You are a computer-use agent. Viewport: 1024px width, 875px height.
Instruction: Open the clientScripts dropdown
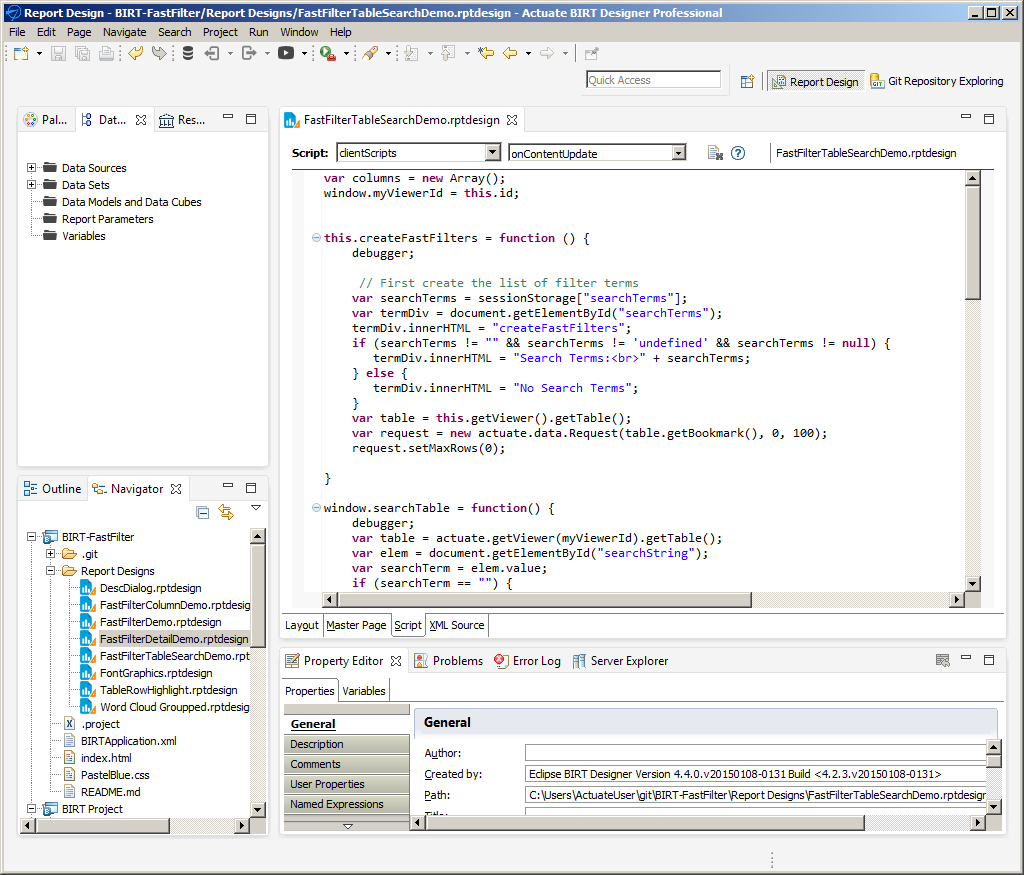492,153
